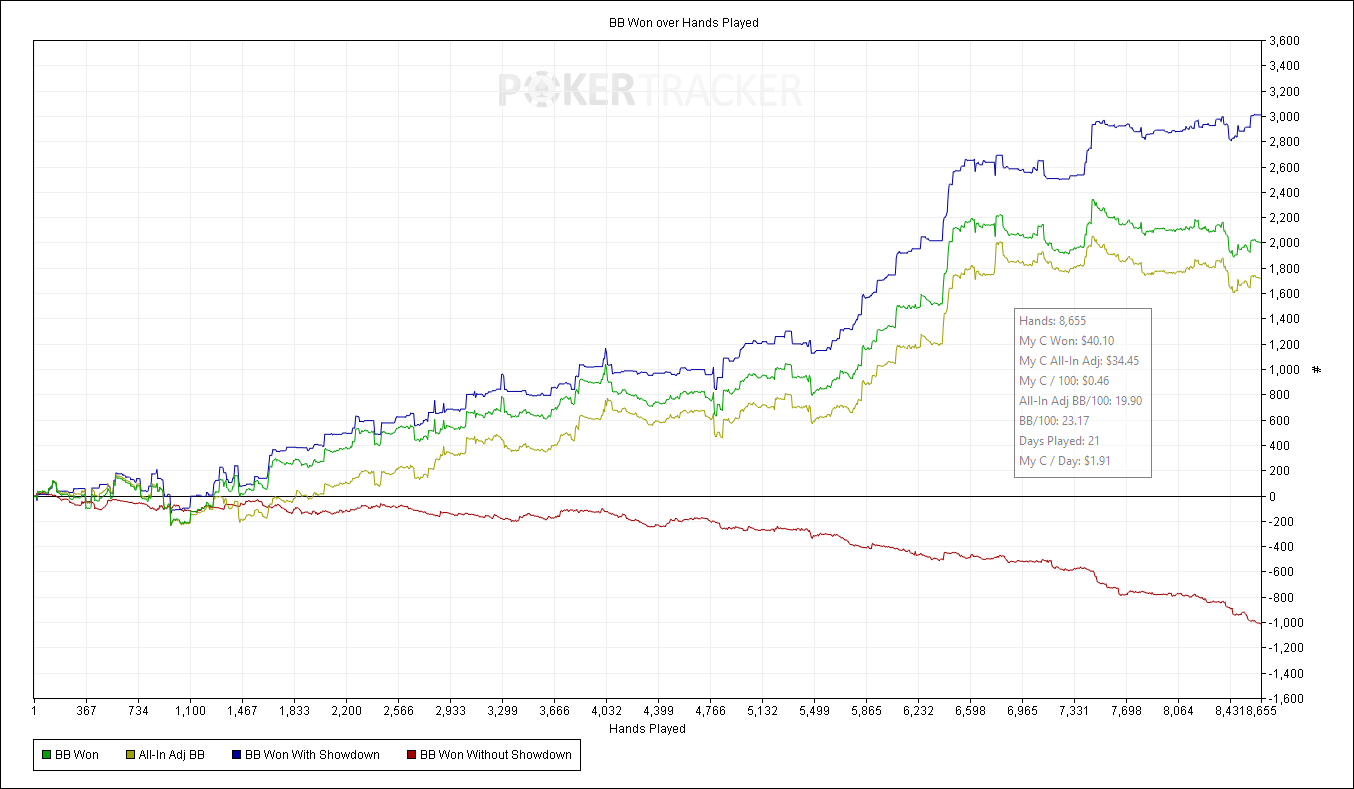This screenshot has width=1354, height=789.
Task: Select the "BB Won Without Showdown" legend label
Action: [495, 755]
